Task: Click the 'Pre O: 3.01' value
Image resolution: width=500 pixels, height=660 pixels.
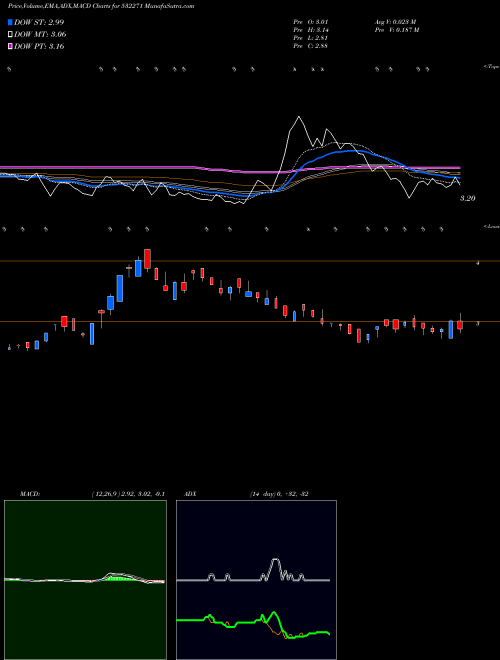Action: (311, 22)
